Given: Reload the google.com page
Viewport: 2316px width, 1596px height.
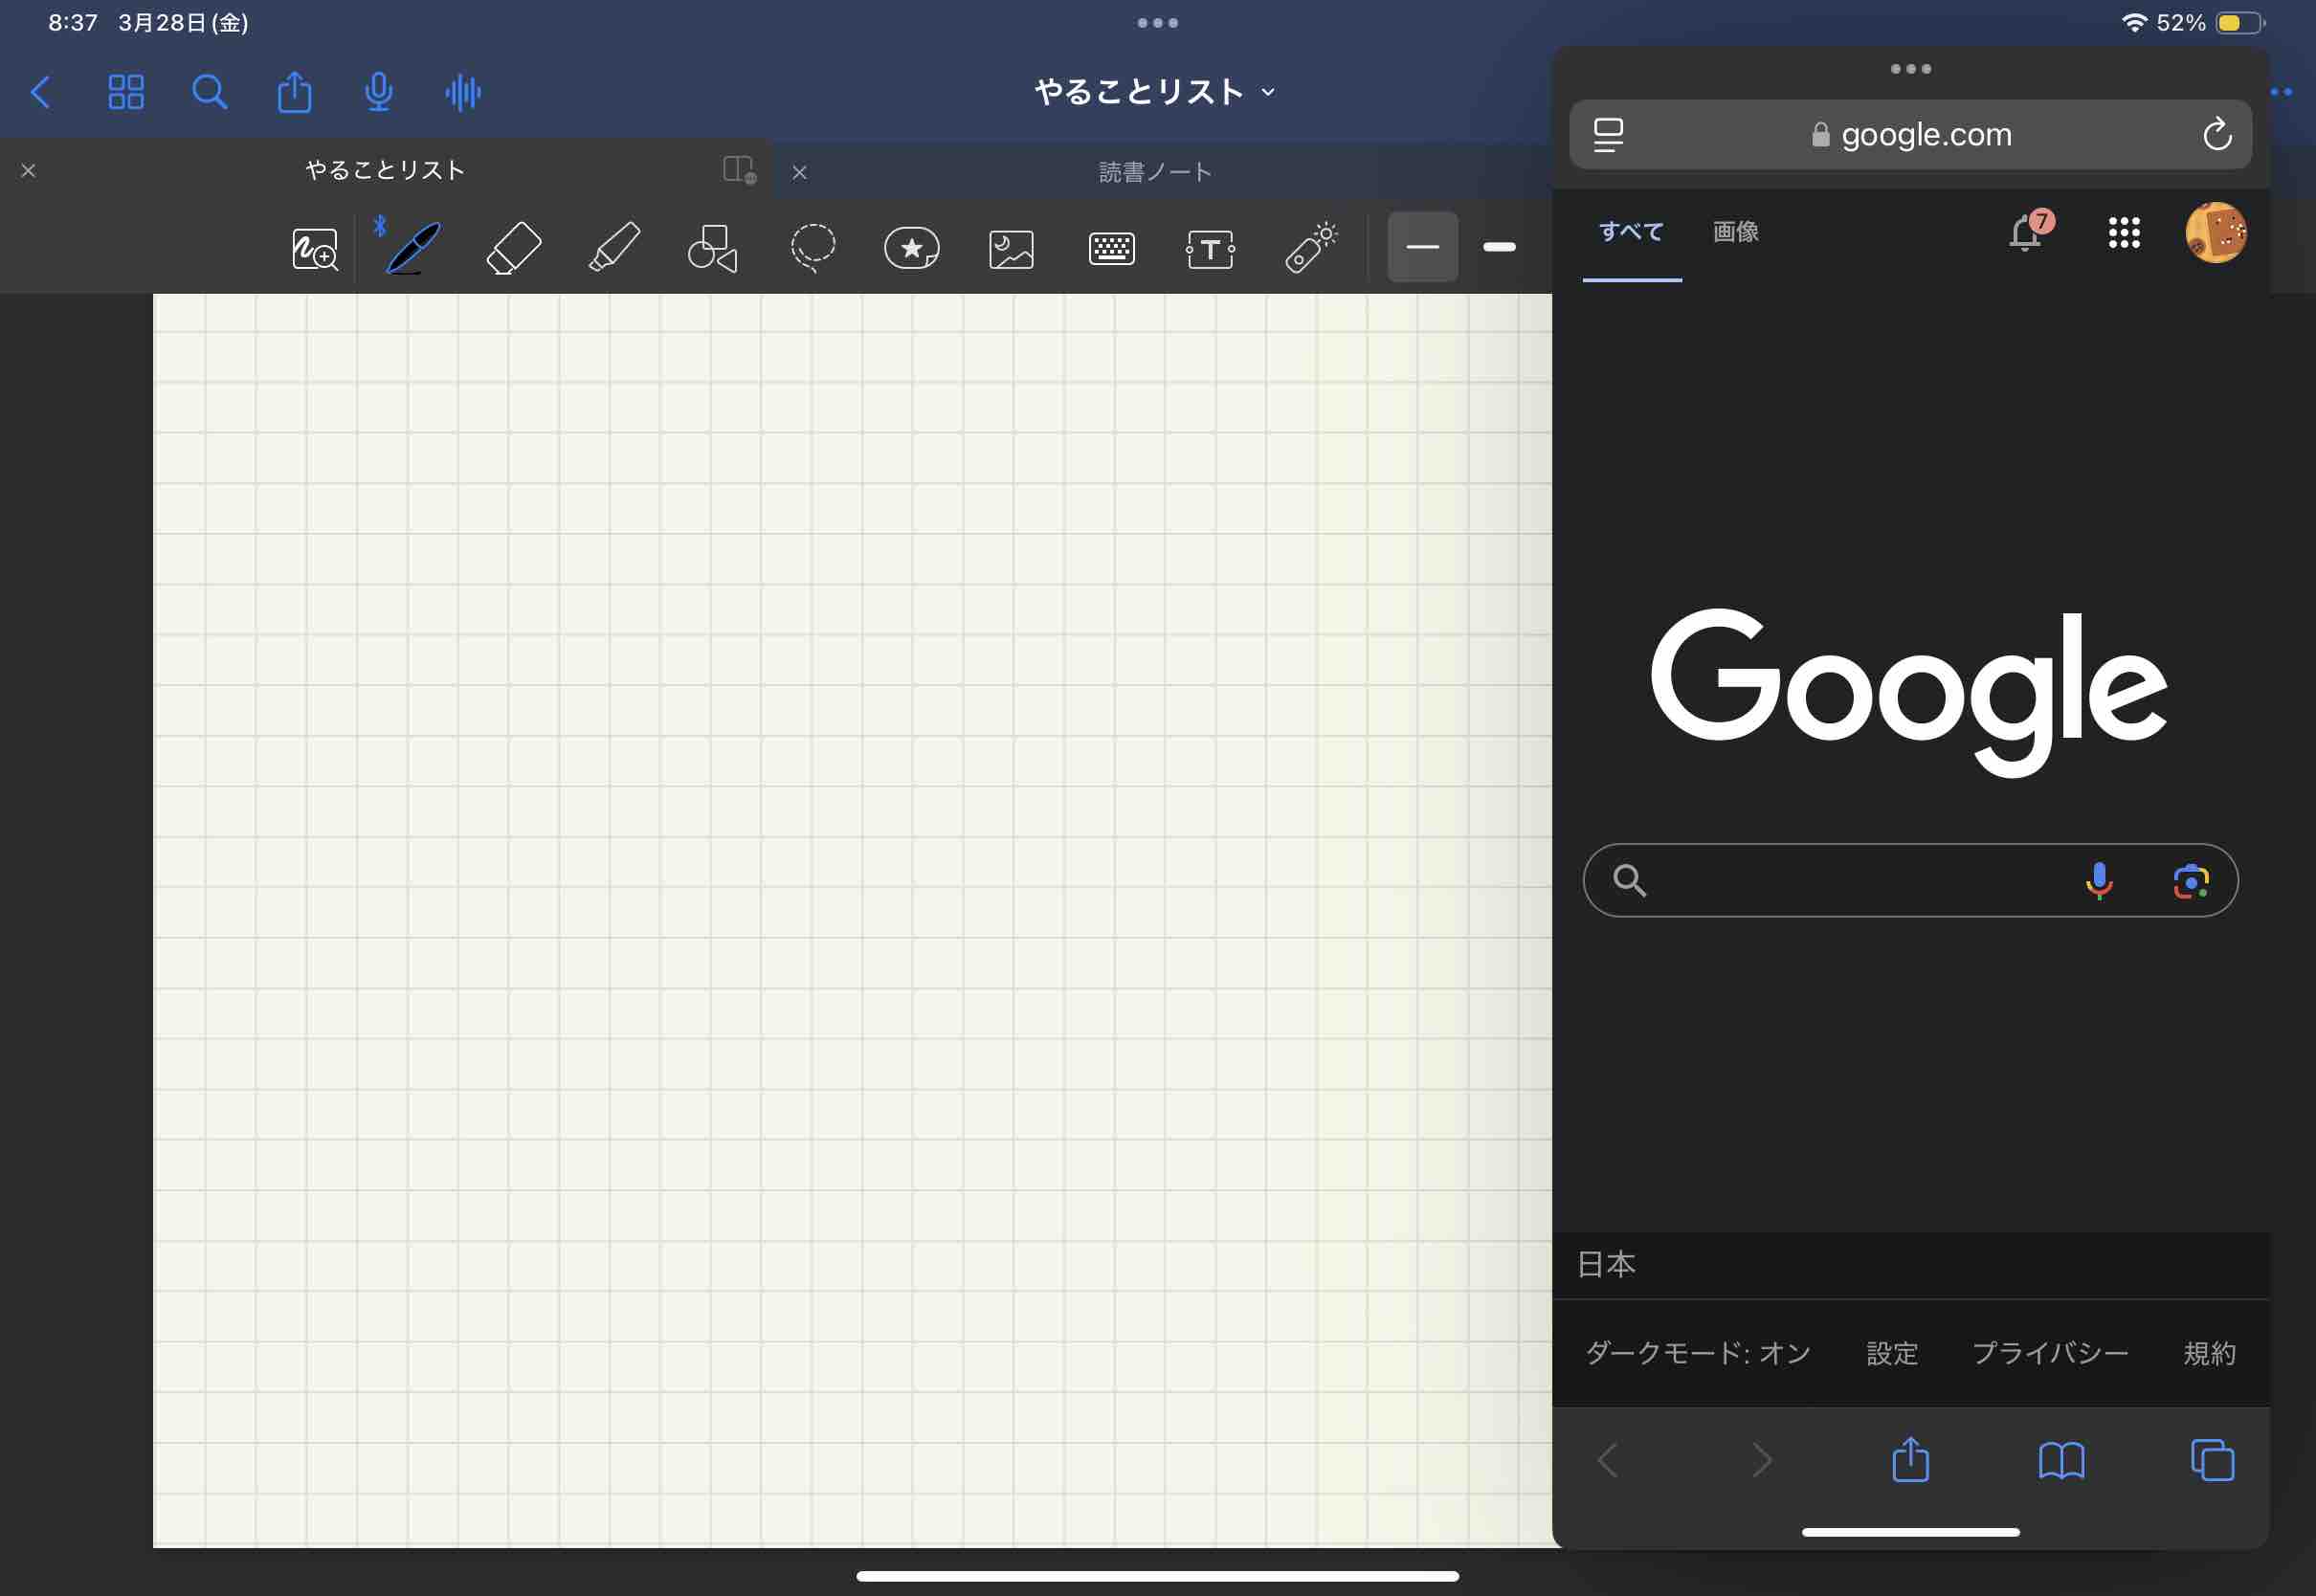Looking at the screenshot, I should pos(2217,134).
